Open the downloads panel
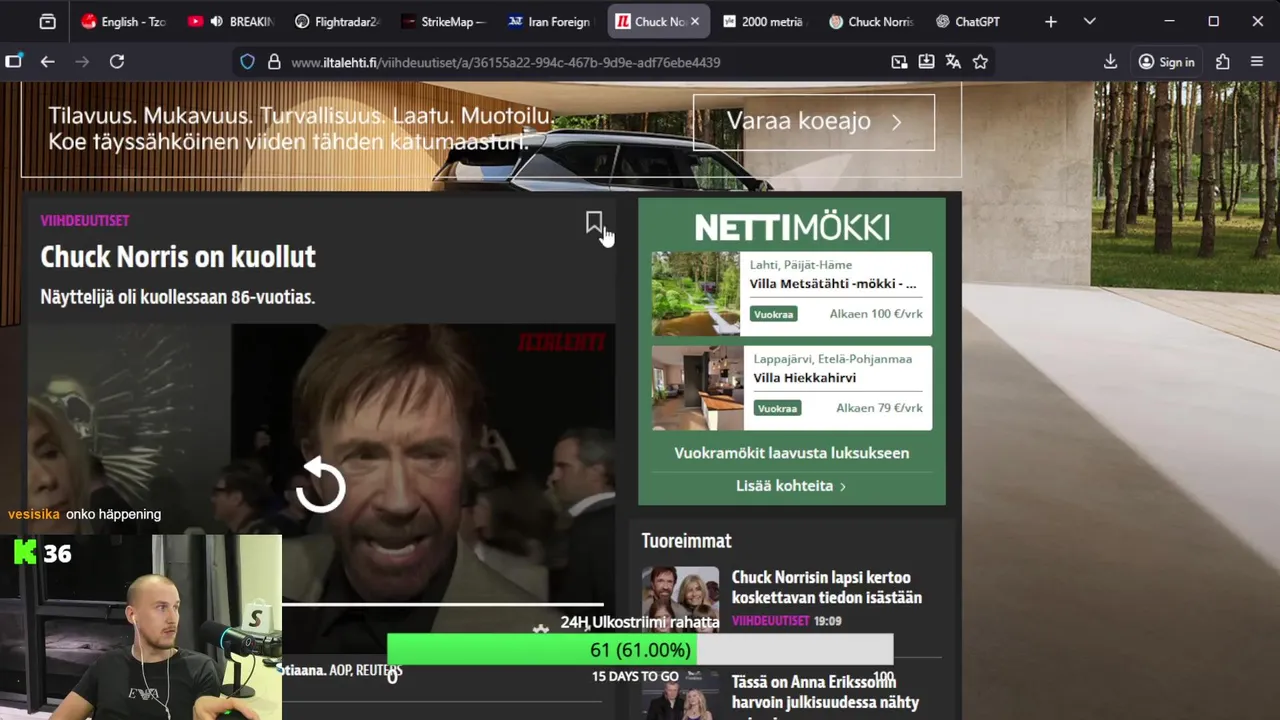The height and width of the screenshot is (720, 1280). click(x=1110, y=62)
